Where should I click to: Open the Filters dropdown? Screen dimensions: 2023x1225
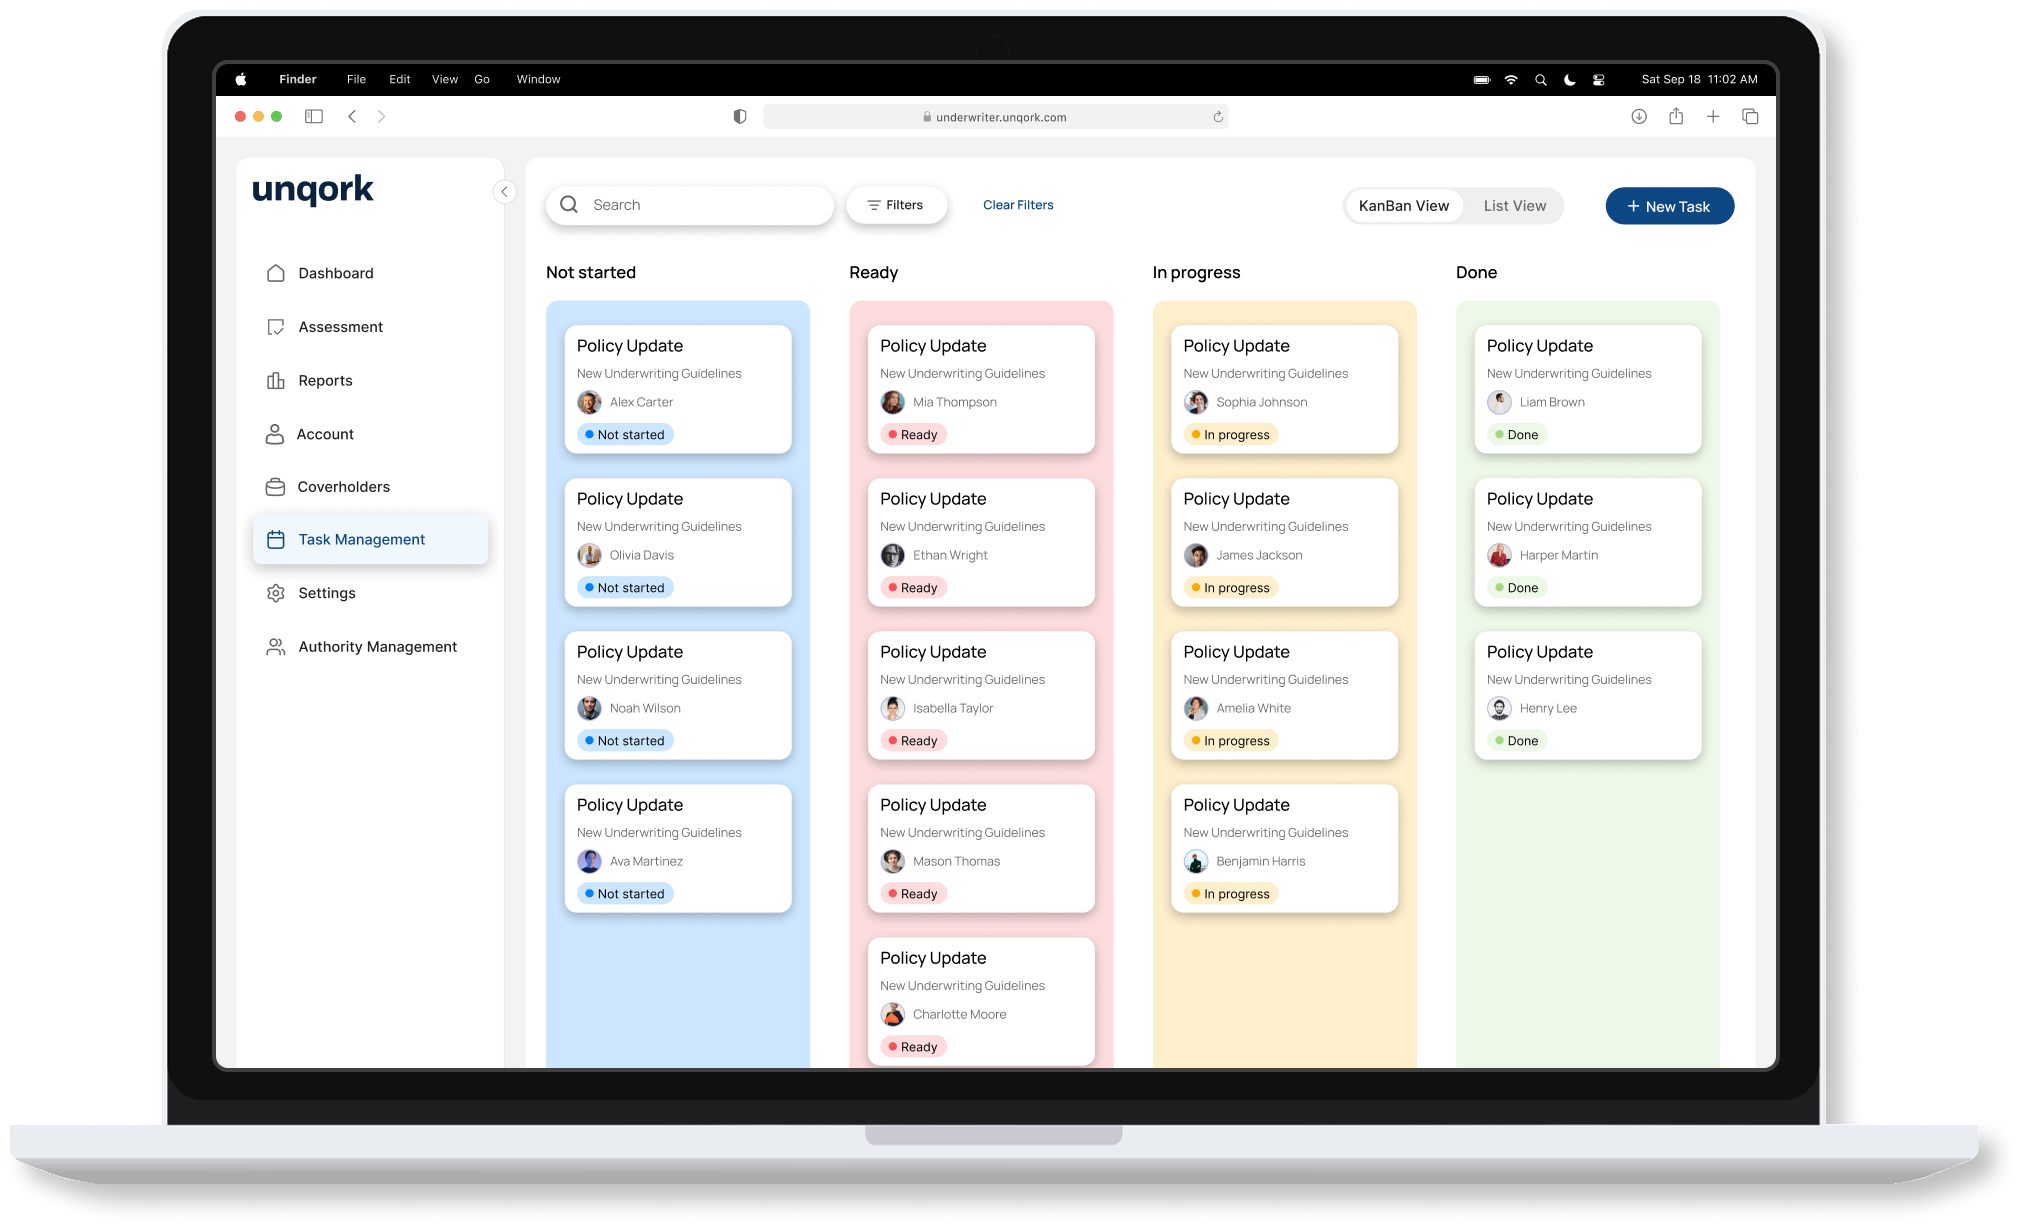point(896,205)
